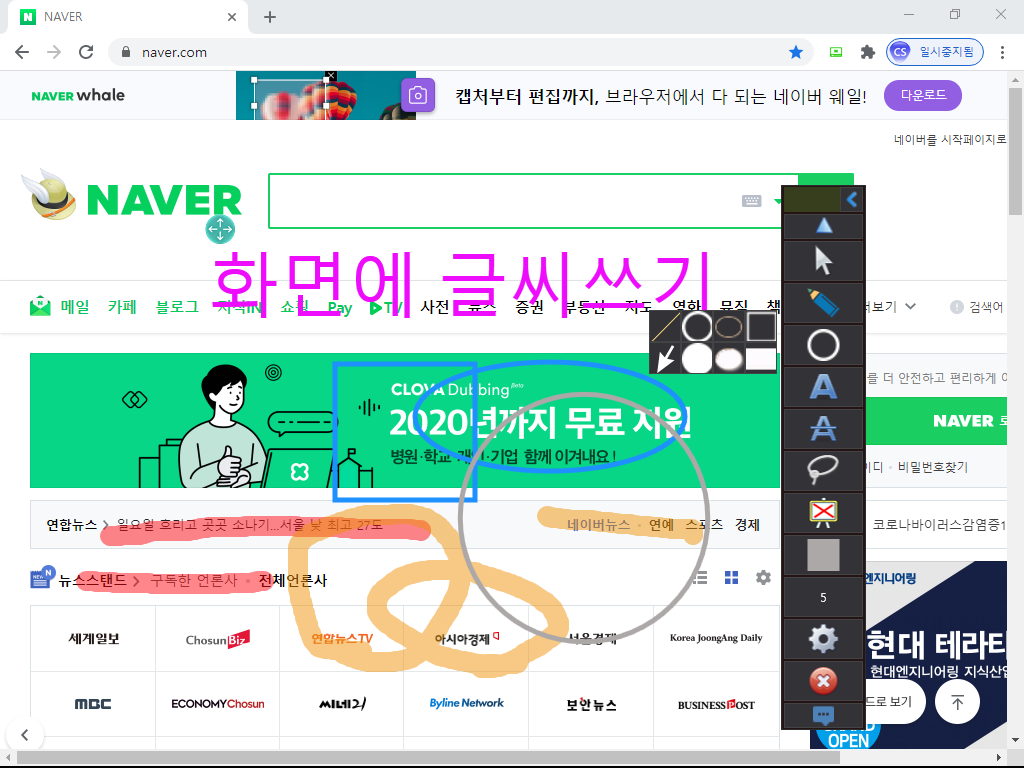Jump to top with the up-arrow button

pyautogui.click(x=957, y=702)
